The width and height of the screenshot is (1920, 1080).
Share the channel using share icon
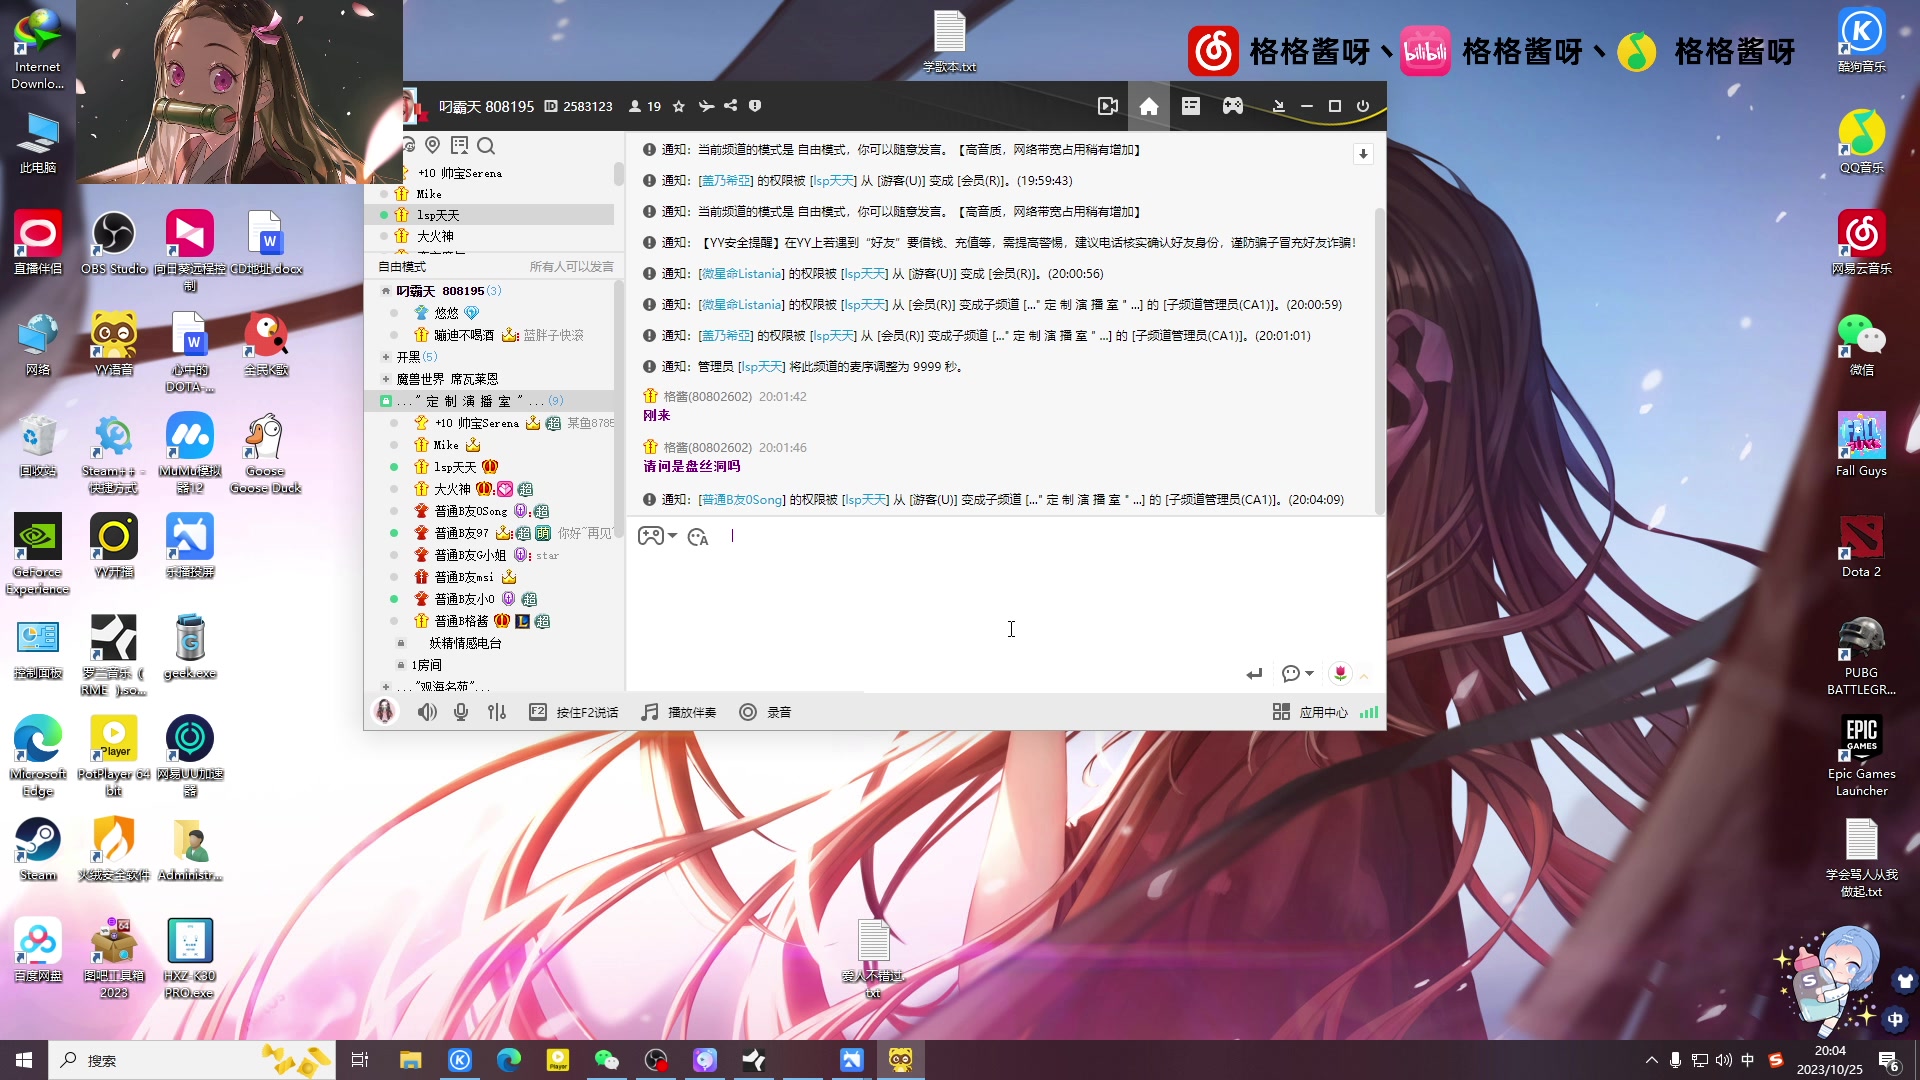(x=731, y=106)
